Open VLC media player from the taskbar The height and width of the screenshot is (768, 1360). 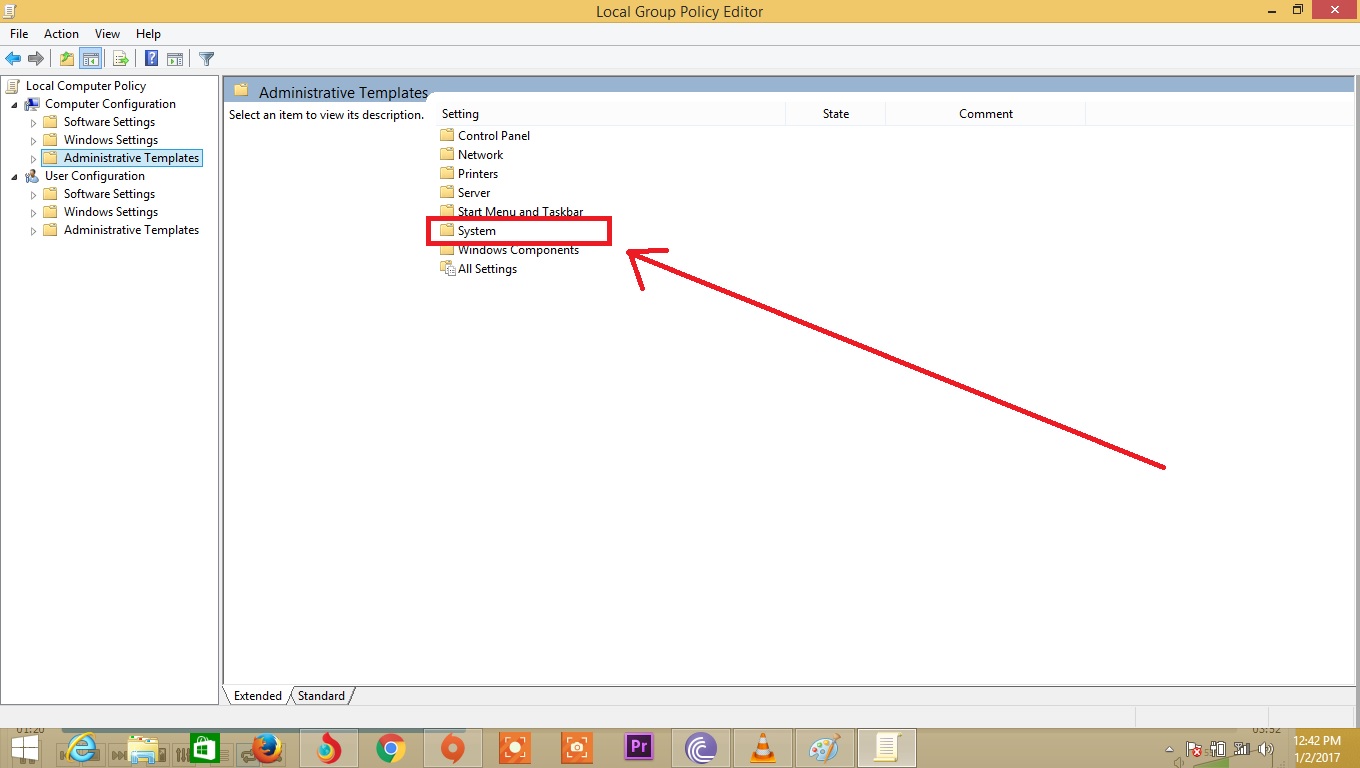click(x=762, y=748)
